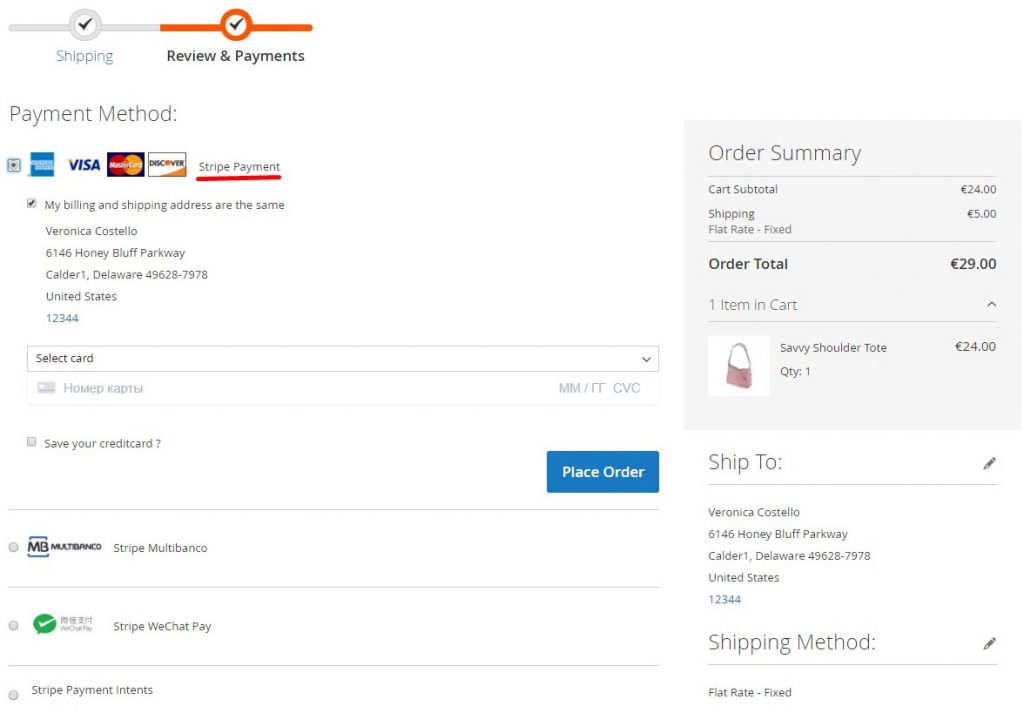
Task: Choose Stripe WeChat Pay radio button
Action: (x=13, y=625)
